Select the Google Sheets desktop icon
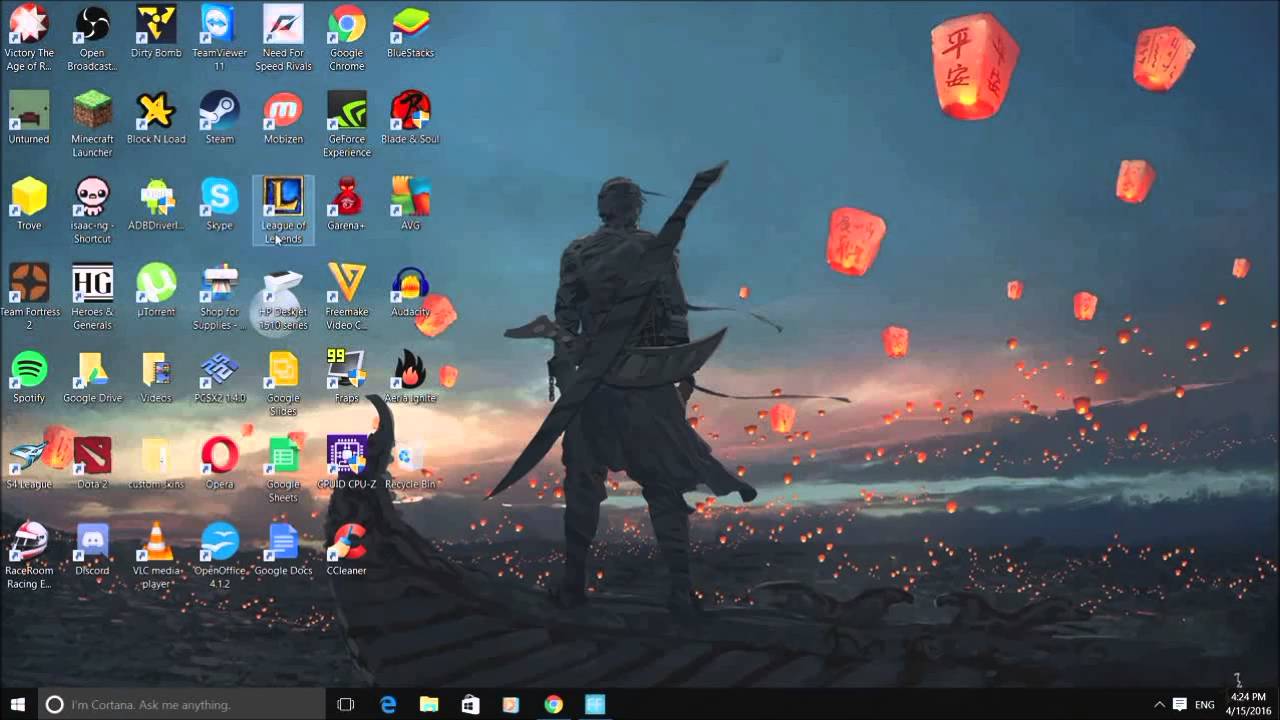Screen dimensions: 1280x720 click(283, 470)
